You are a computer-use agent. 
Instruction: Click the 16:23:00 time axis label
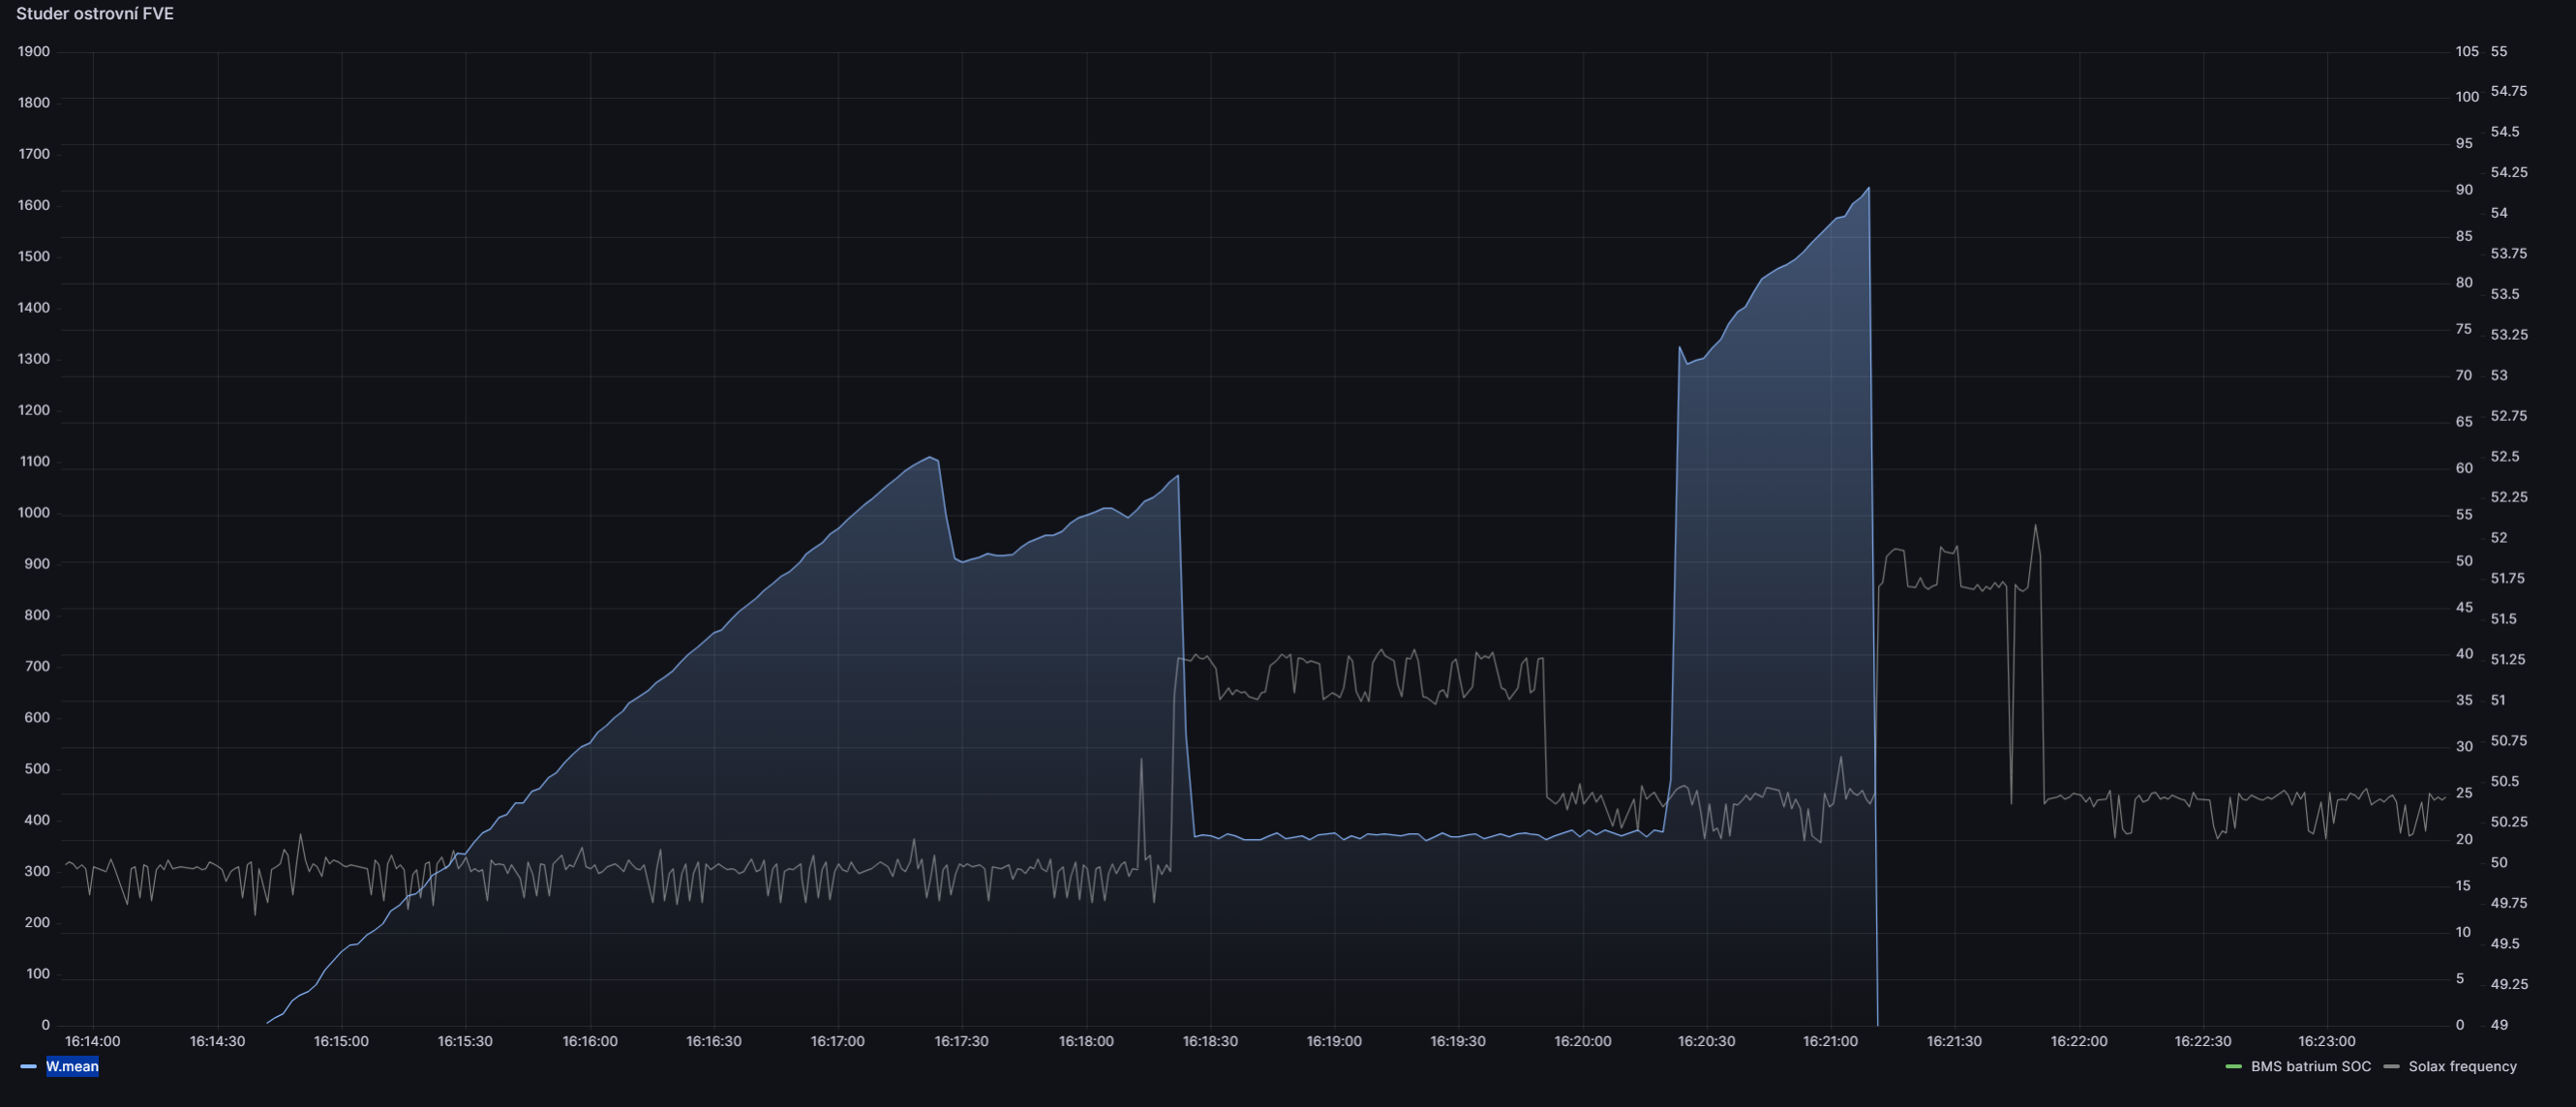(2327, 1041)
